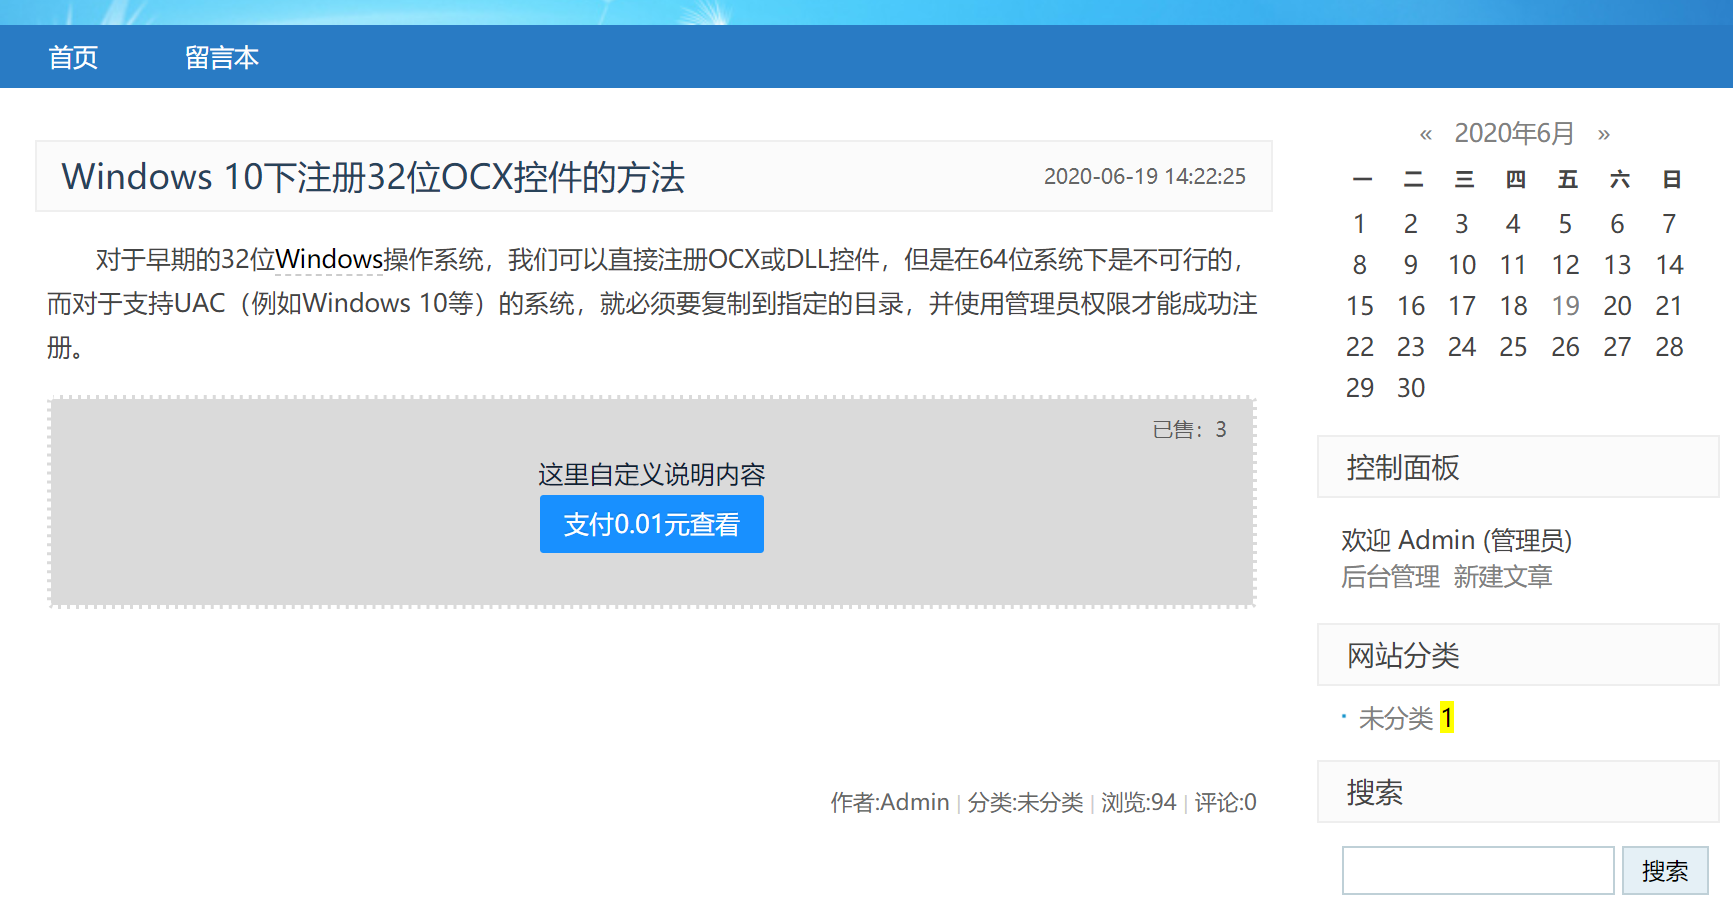This screenshot has width=1733, height=903.
Task: Click calendar date 25
Action: tap(1513, 347)
